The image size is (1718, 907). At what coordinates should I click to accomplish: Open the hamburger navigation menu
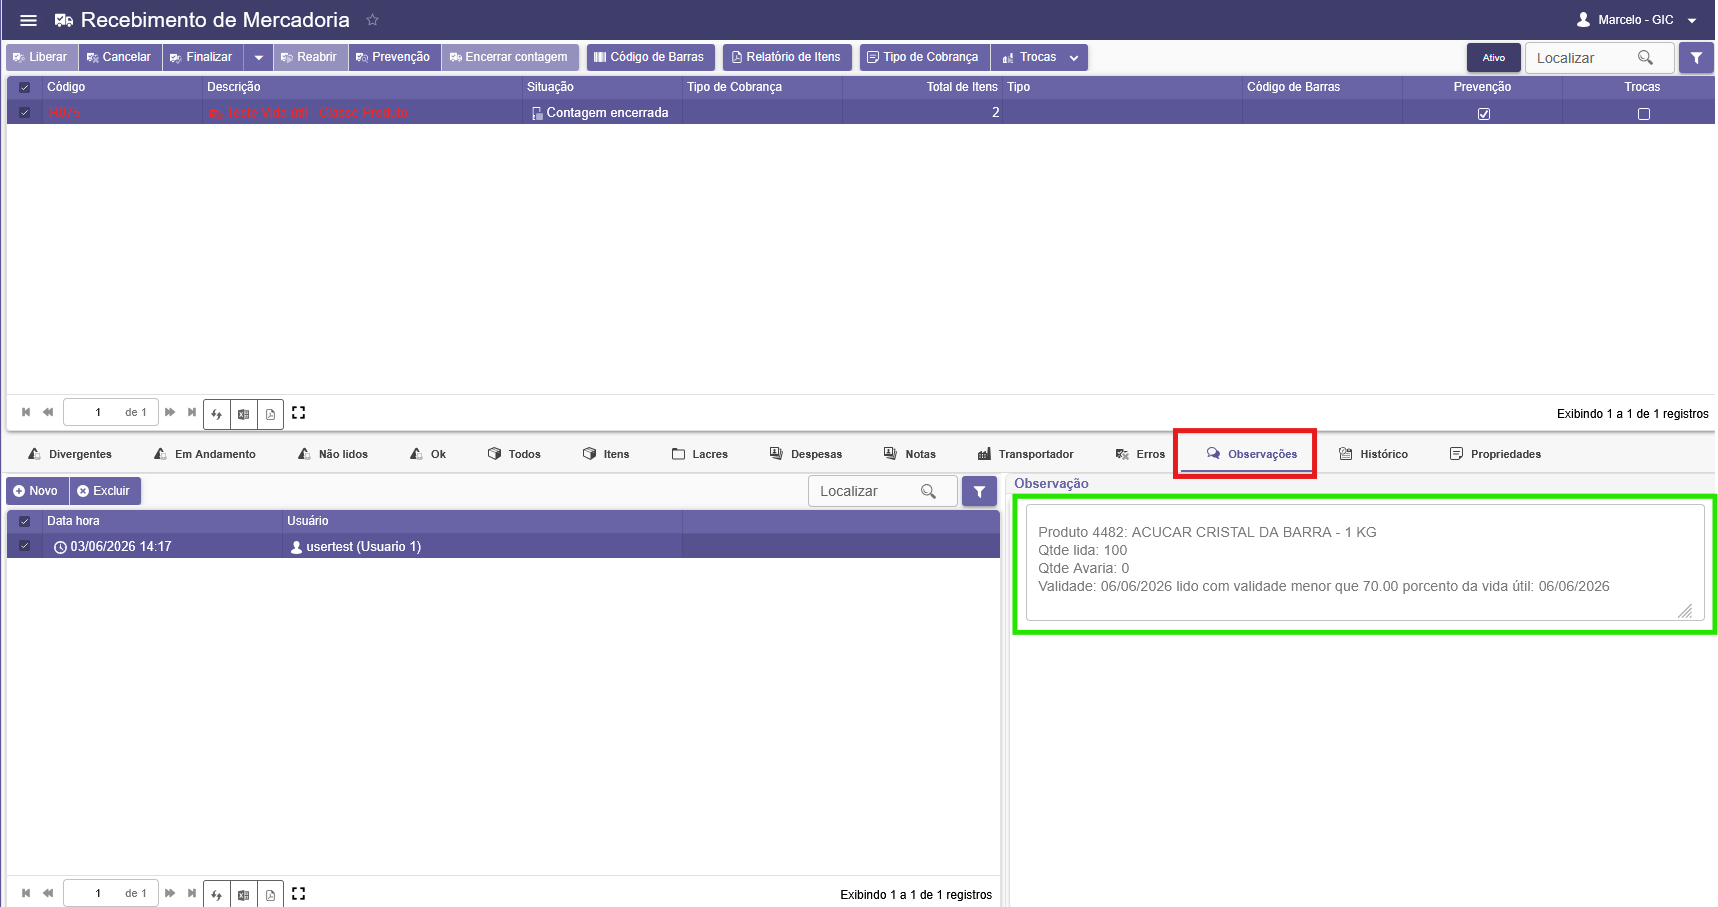pos(28,20)
